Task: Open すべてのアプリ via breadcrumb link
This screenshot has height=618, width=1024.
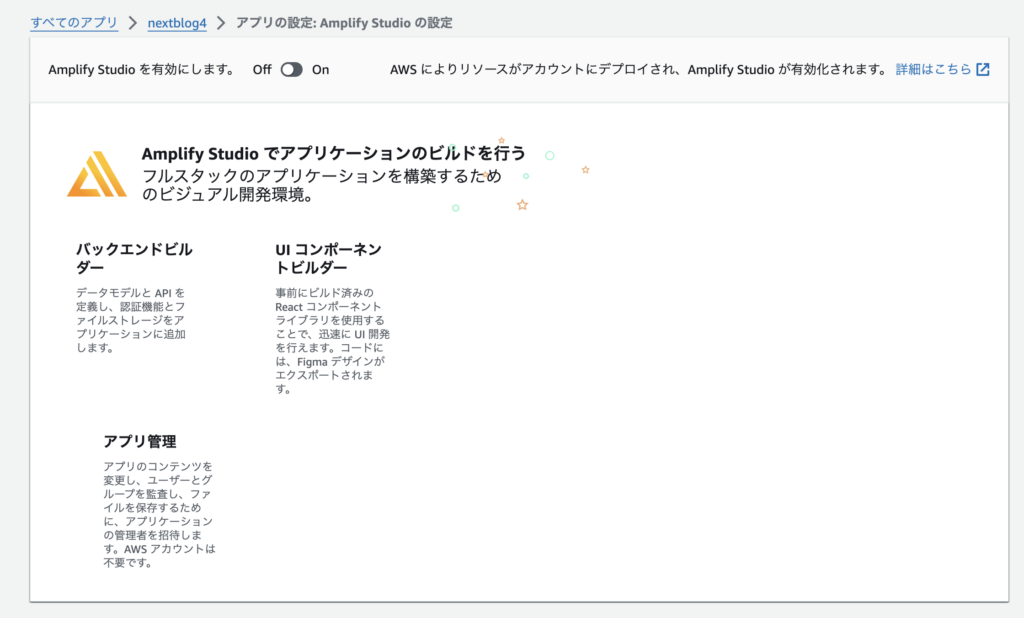Action: pyautogui.click(x=73, y=22)
